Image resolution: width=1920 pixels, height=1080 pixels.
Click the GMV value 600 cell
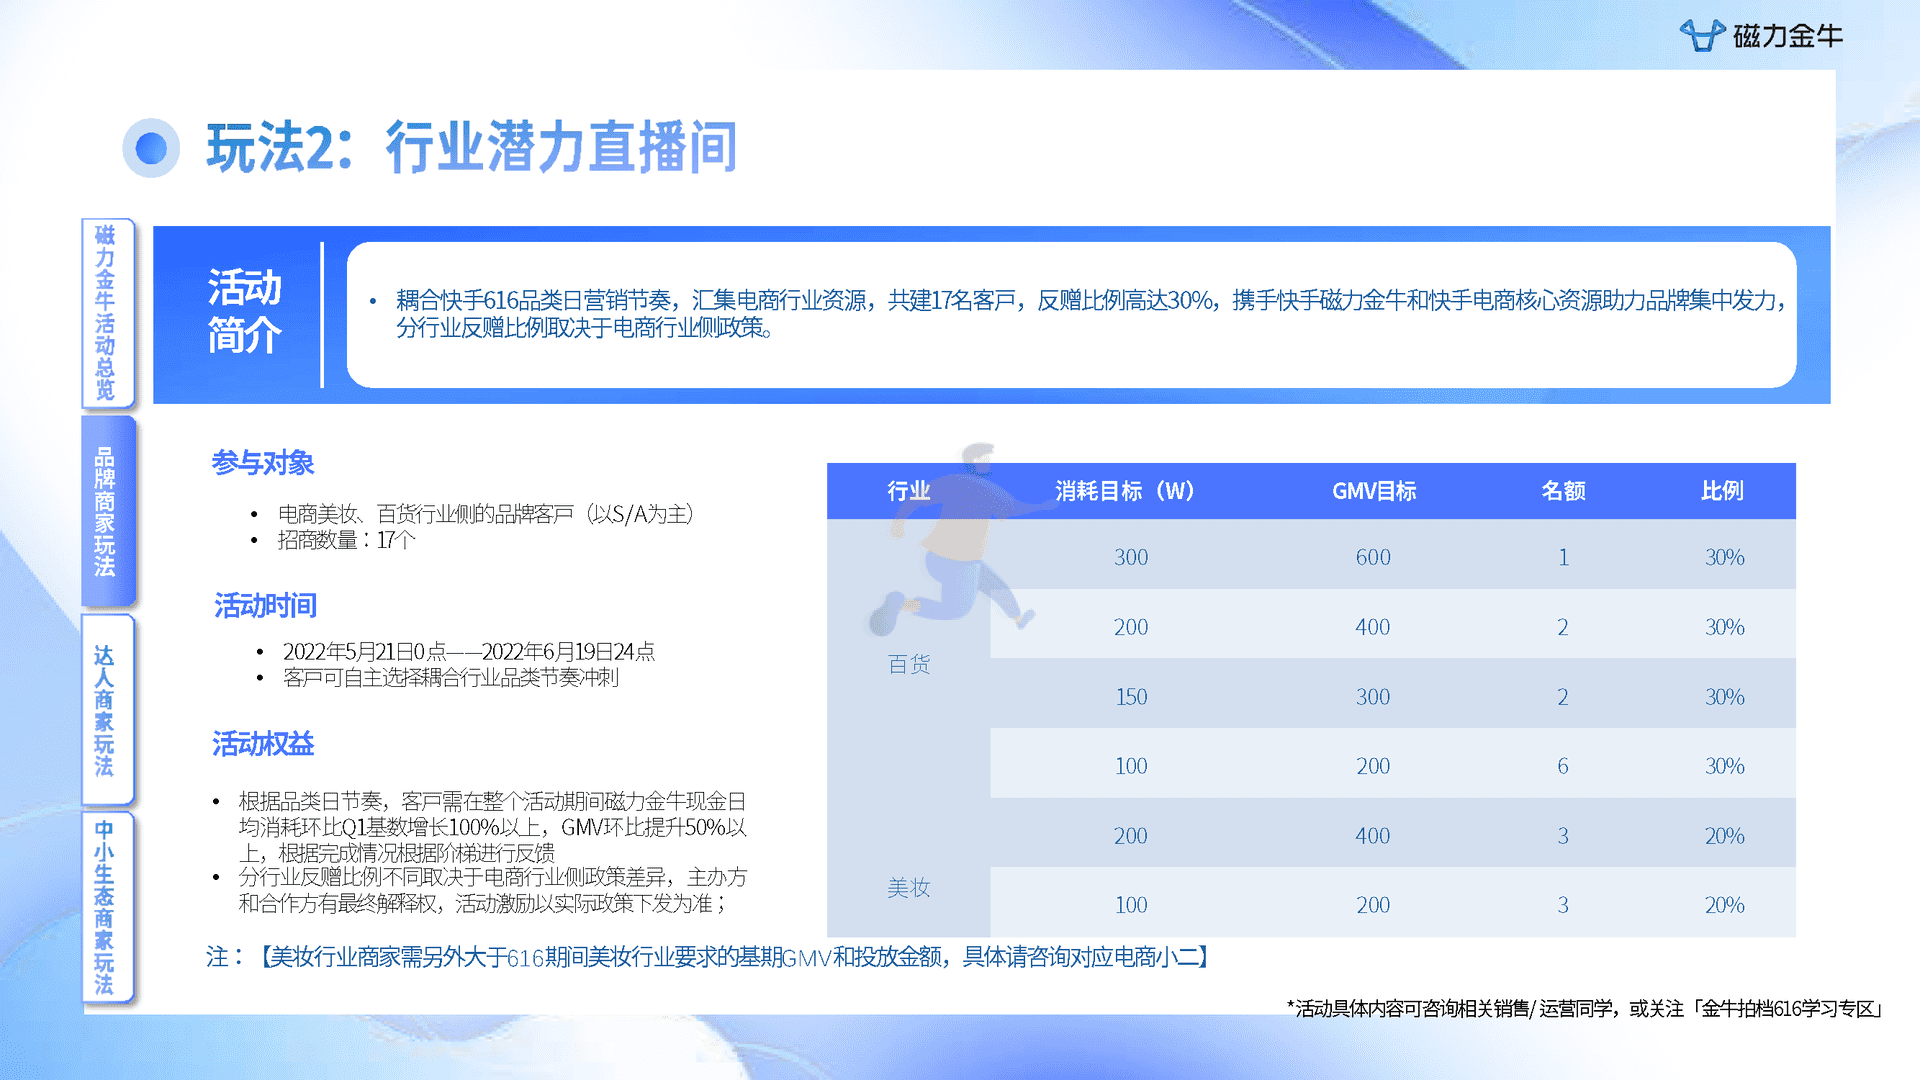[x=1373, y=557]
